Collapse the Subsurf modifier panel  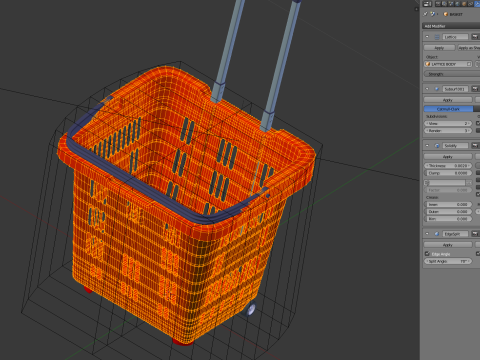click(x=427, y=89)
